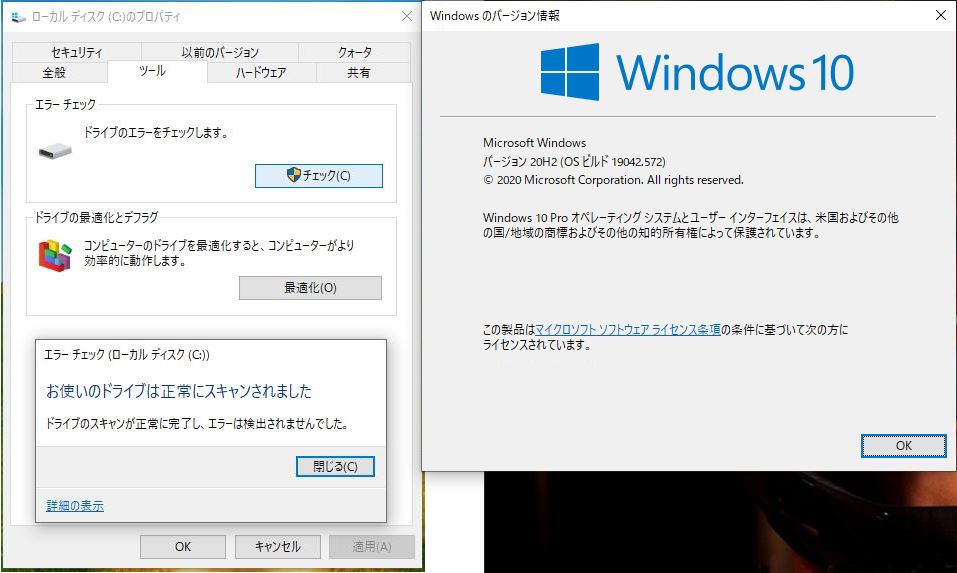Click the エラー チェック (ローカル ディスク (C:)) dialog title
This screenshot has height=573, width=957.
127,355
